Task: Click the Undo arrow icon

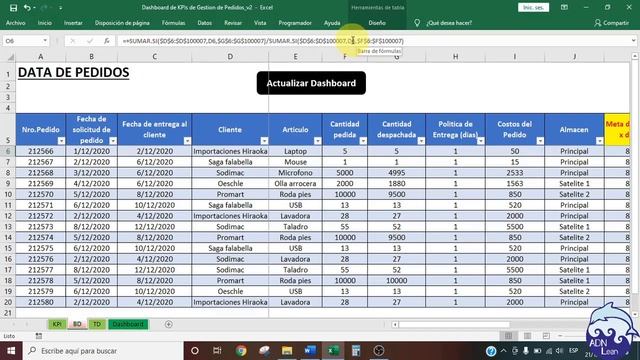Action: click(27, 8)
